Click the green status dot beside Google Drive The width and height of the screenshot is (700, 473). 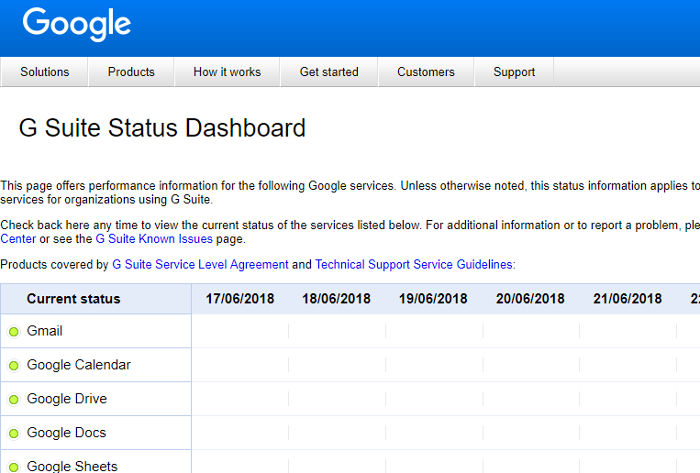pos(14,399)
